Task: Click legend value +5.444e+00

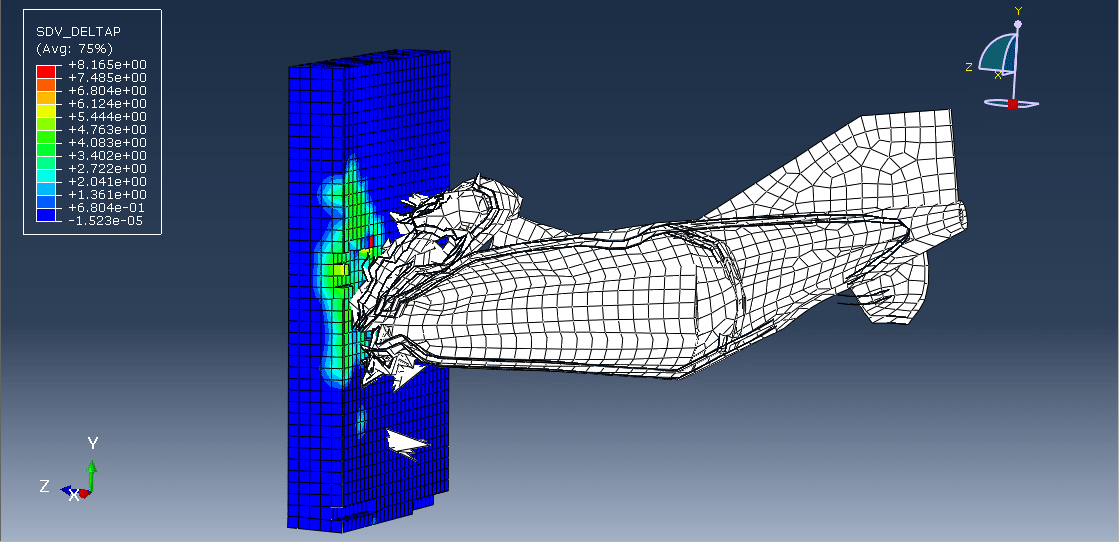Action: (108, 116)
